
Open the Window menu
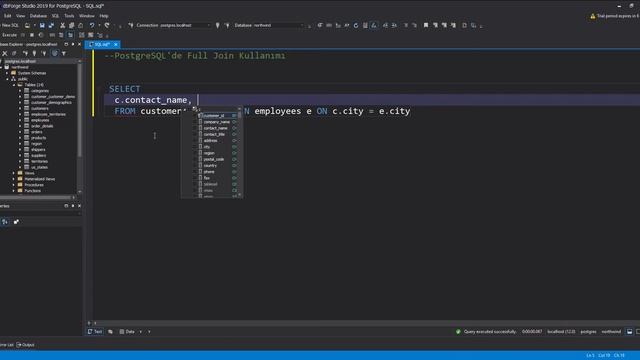pos(87,16)
